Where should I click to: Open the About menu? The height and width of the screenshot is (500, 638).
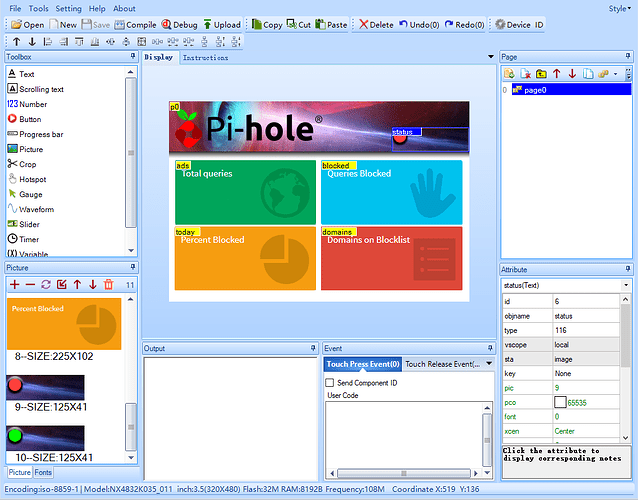point(124,9)
